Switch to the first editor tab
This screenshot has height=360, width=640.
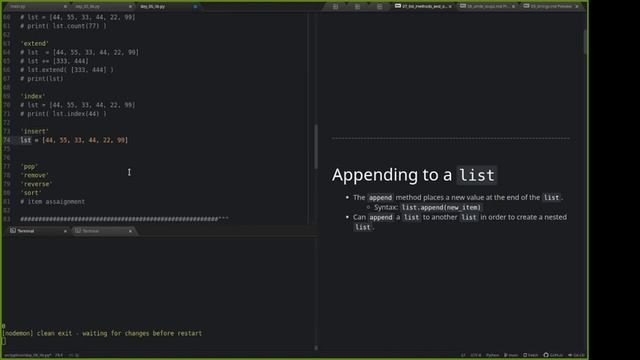point(37,7)
